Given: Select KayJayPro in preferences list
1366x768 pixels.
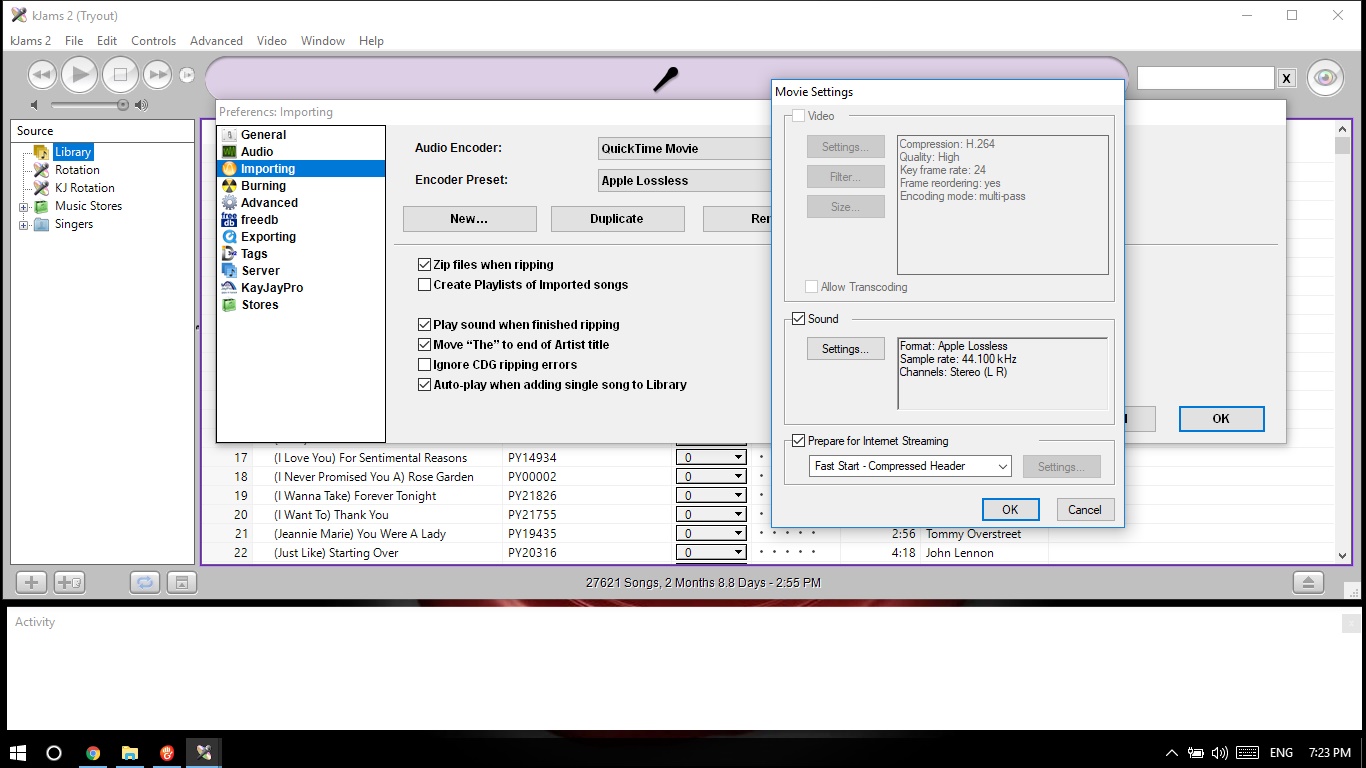Looking at the screenshot, I should [271, 288].
